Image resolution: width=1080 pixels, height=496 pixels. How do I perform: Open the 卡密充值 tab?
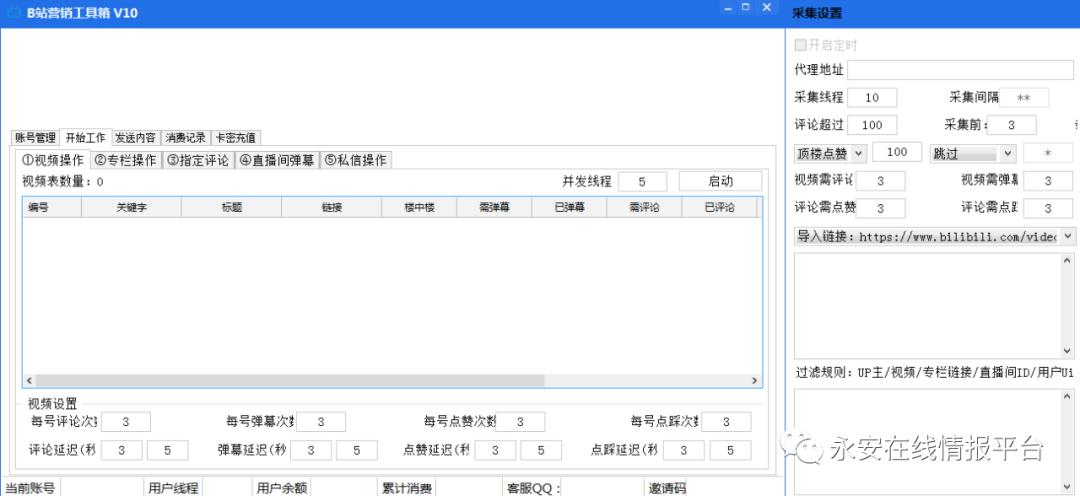pyautogui.click(x=235, y=138)
